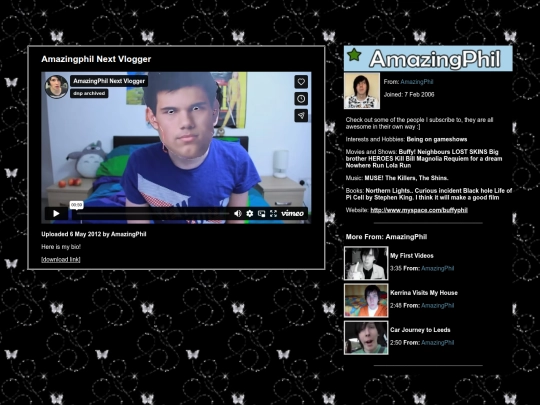
Task: Open 'Kerrina Visits My House' title
Action: (424, 293)
